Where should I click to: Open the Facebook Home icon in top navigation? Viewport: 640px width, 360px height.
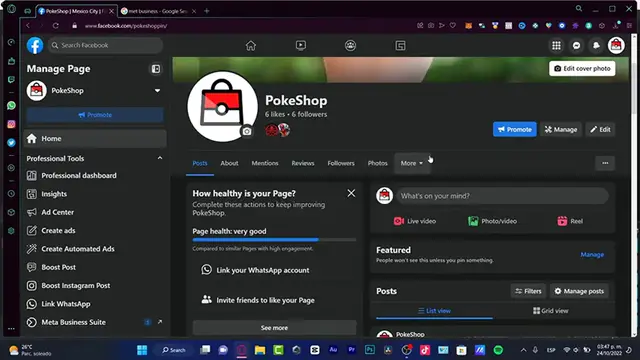pyautogui.click(x=251, y=46)
